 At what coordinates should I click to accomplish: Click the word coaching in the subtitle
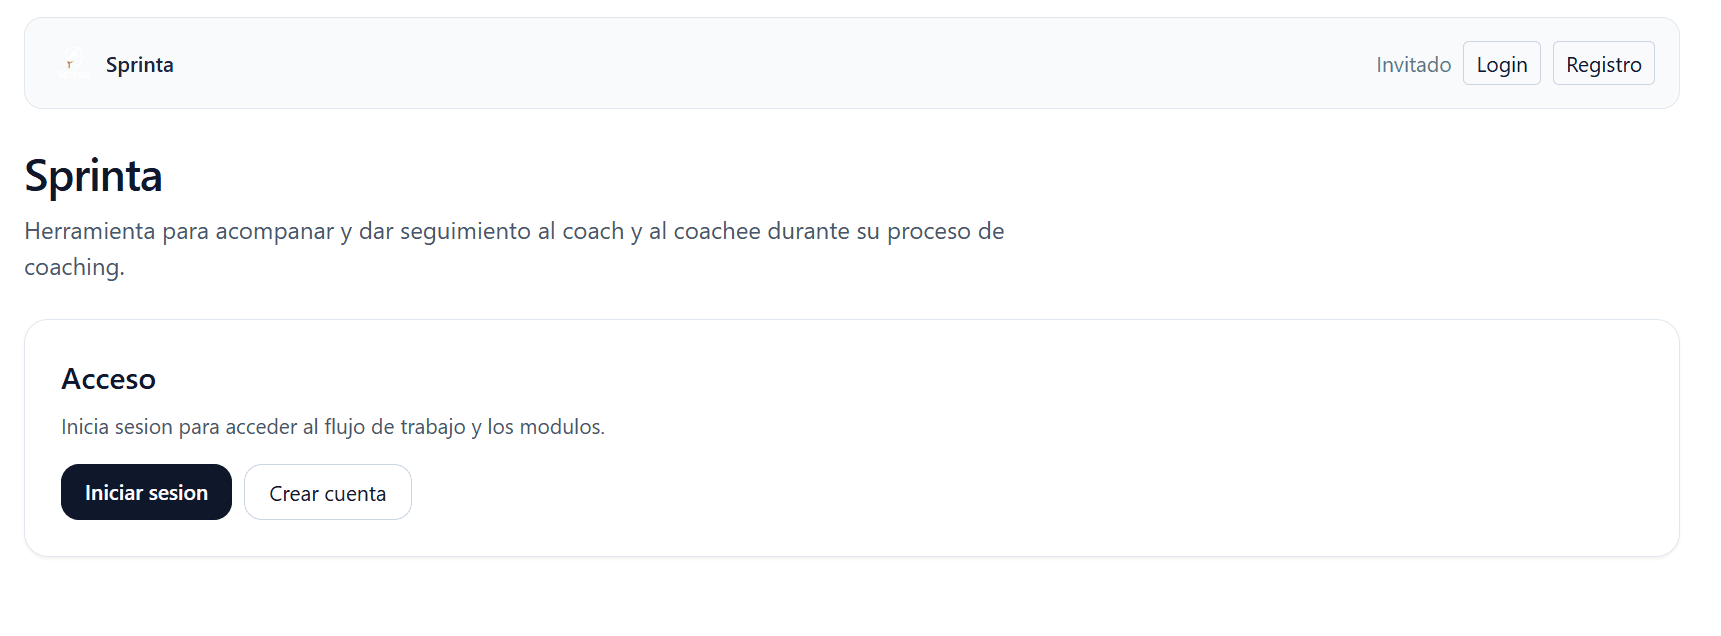pos(74,266)
